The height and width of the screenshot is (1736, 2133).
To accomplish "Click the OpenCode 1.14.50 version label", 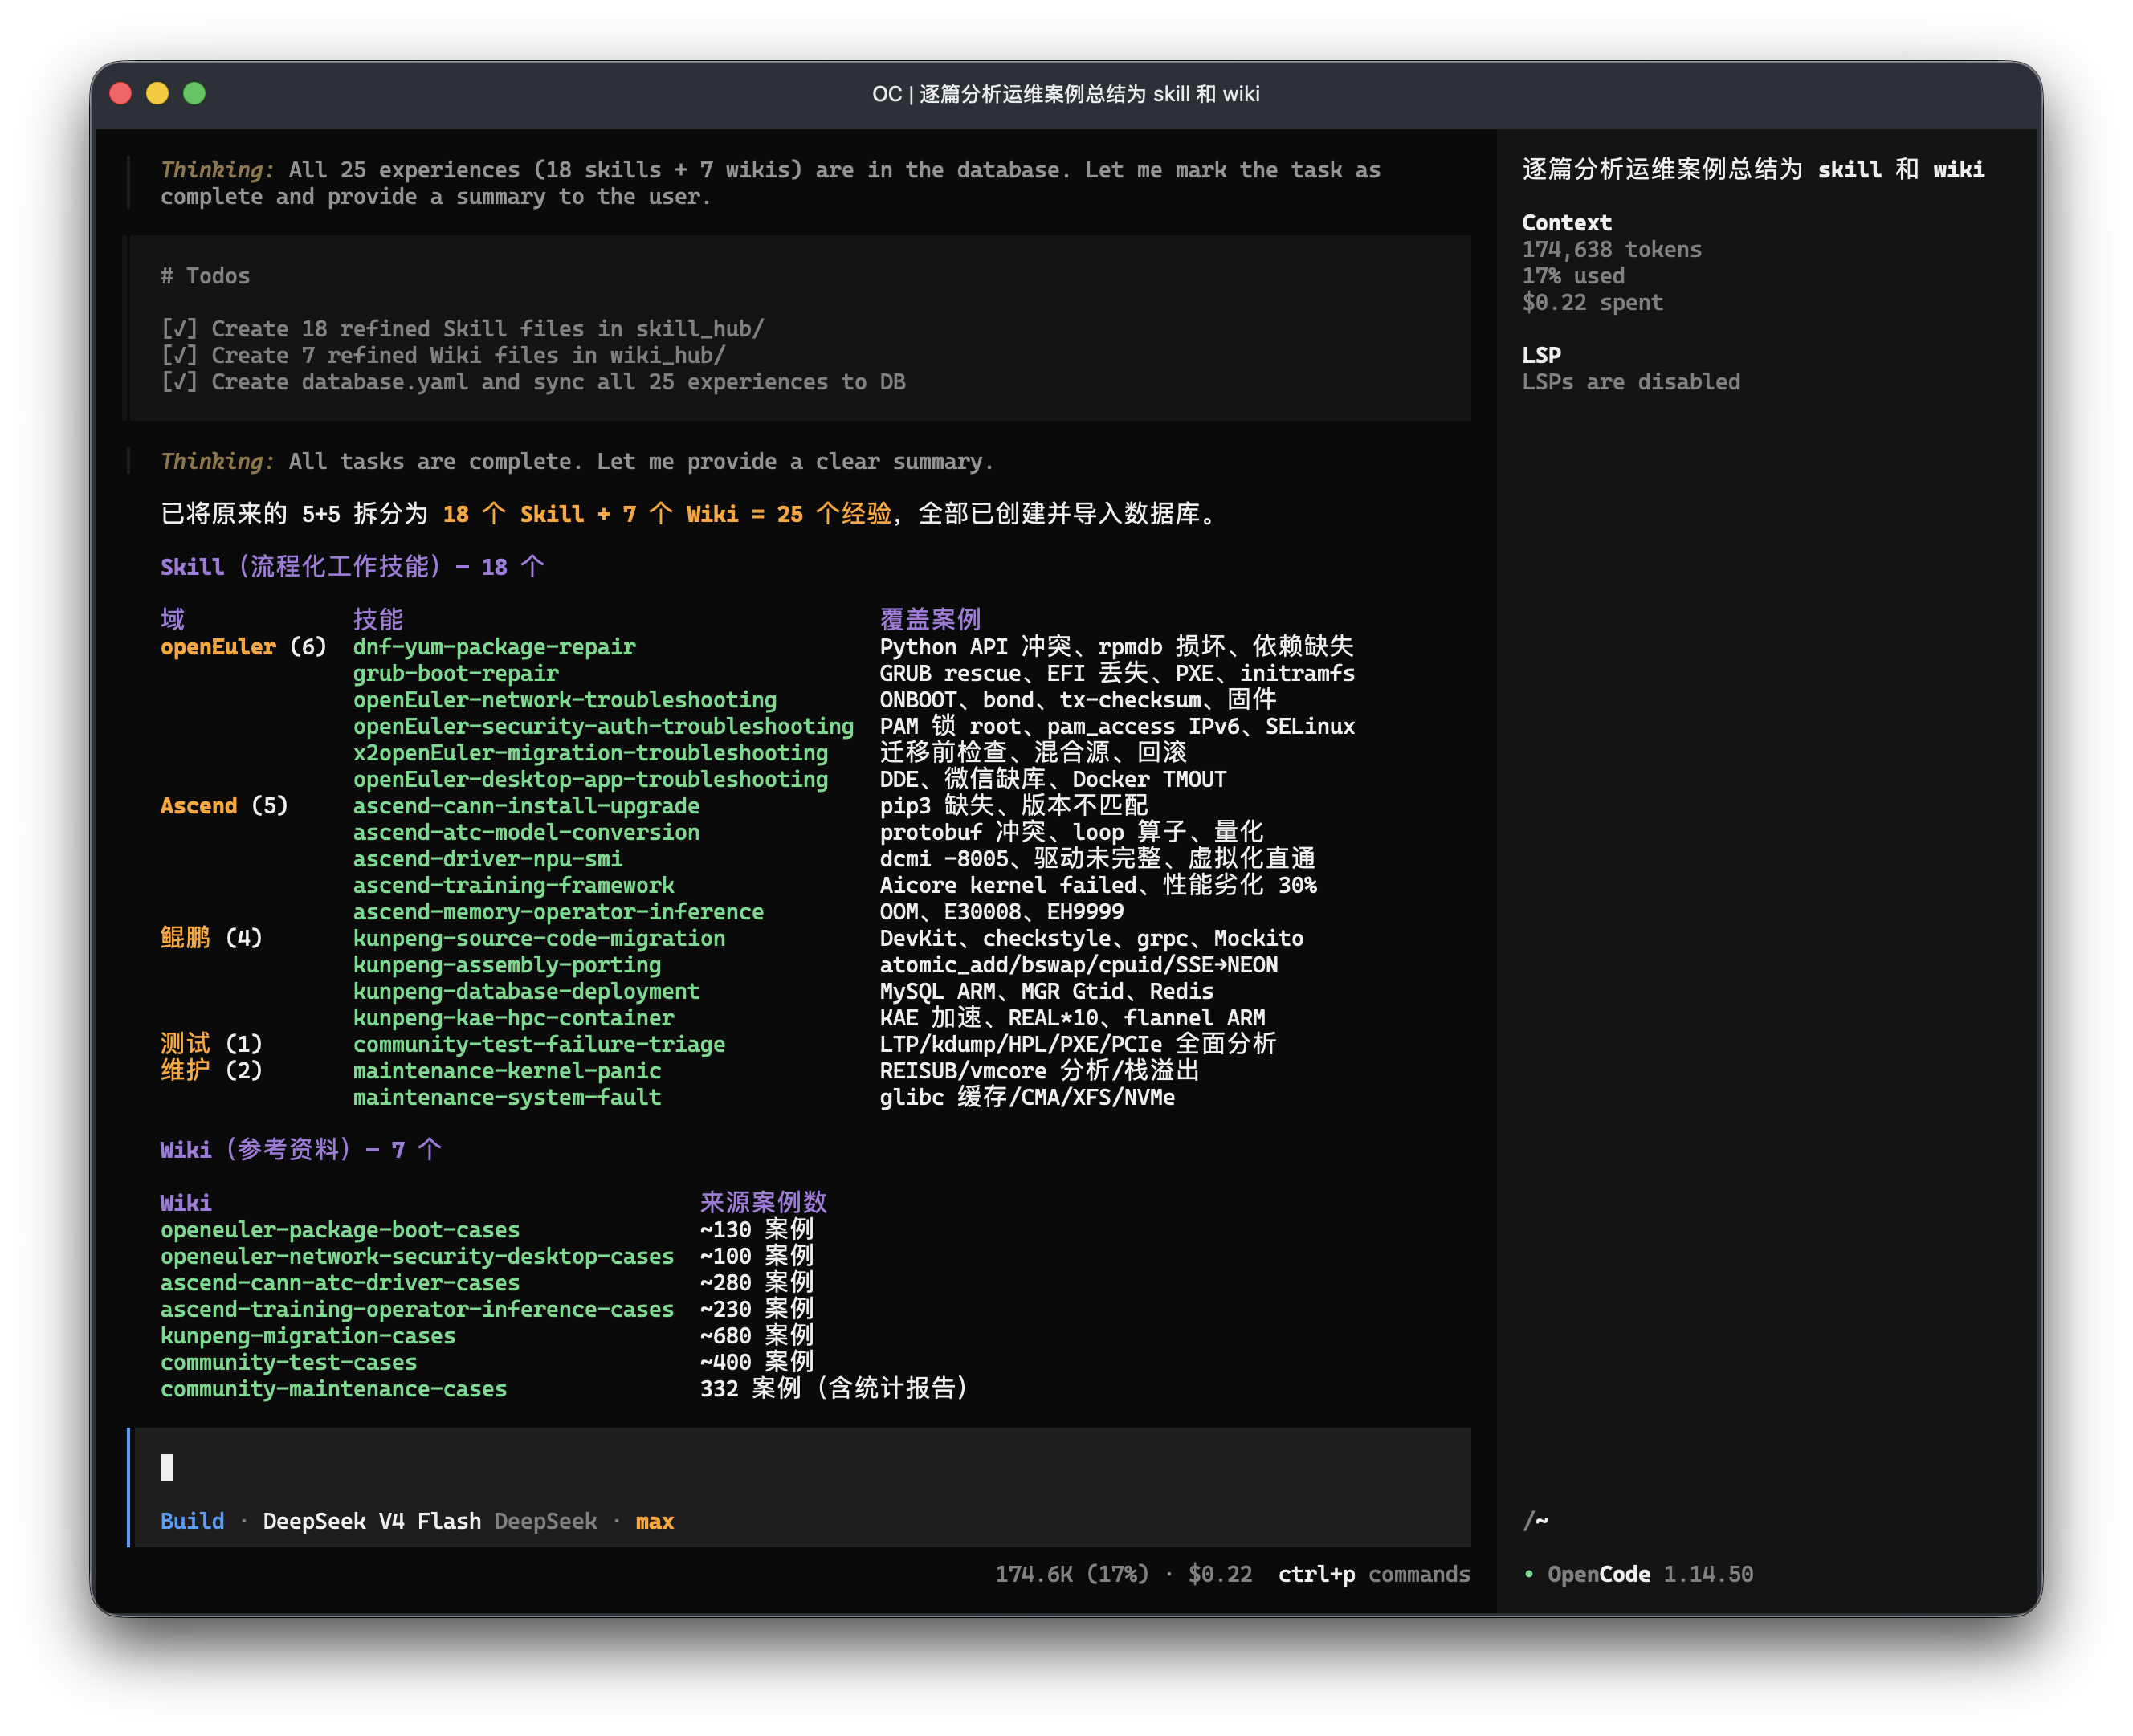I will coord(1650,1574).
